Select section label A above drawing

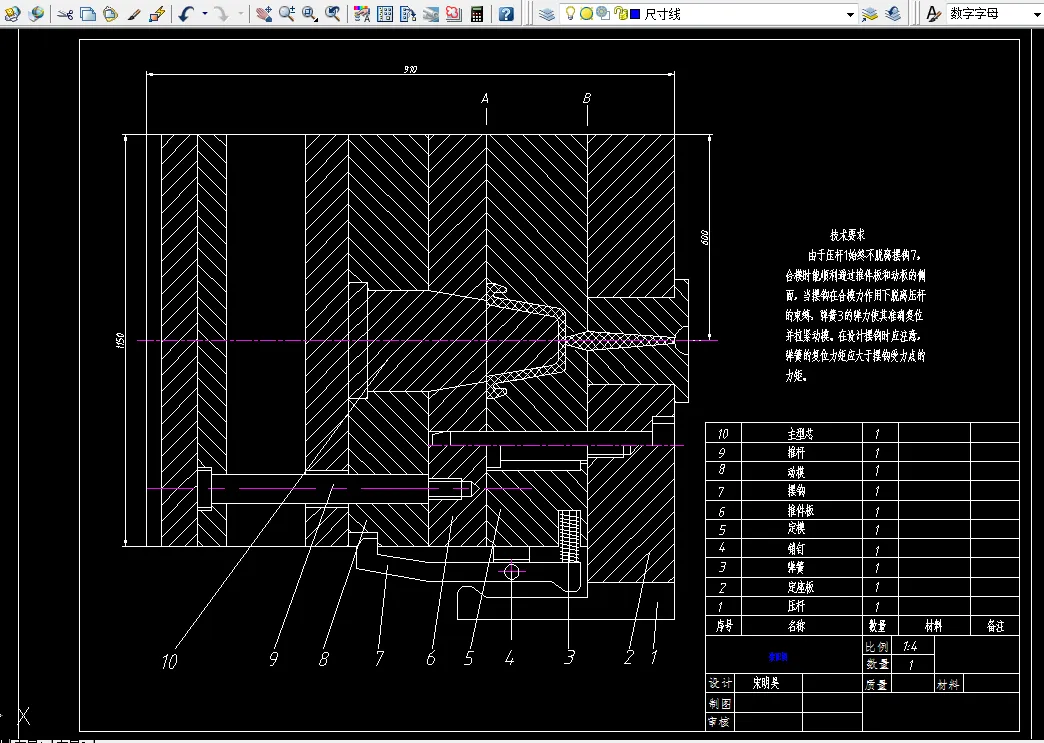(x=485, y=99)
